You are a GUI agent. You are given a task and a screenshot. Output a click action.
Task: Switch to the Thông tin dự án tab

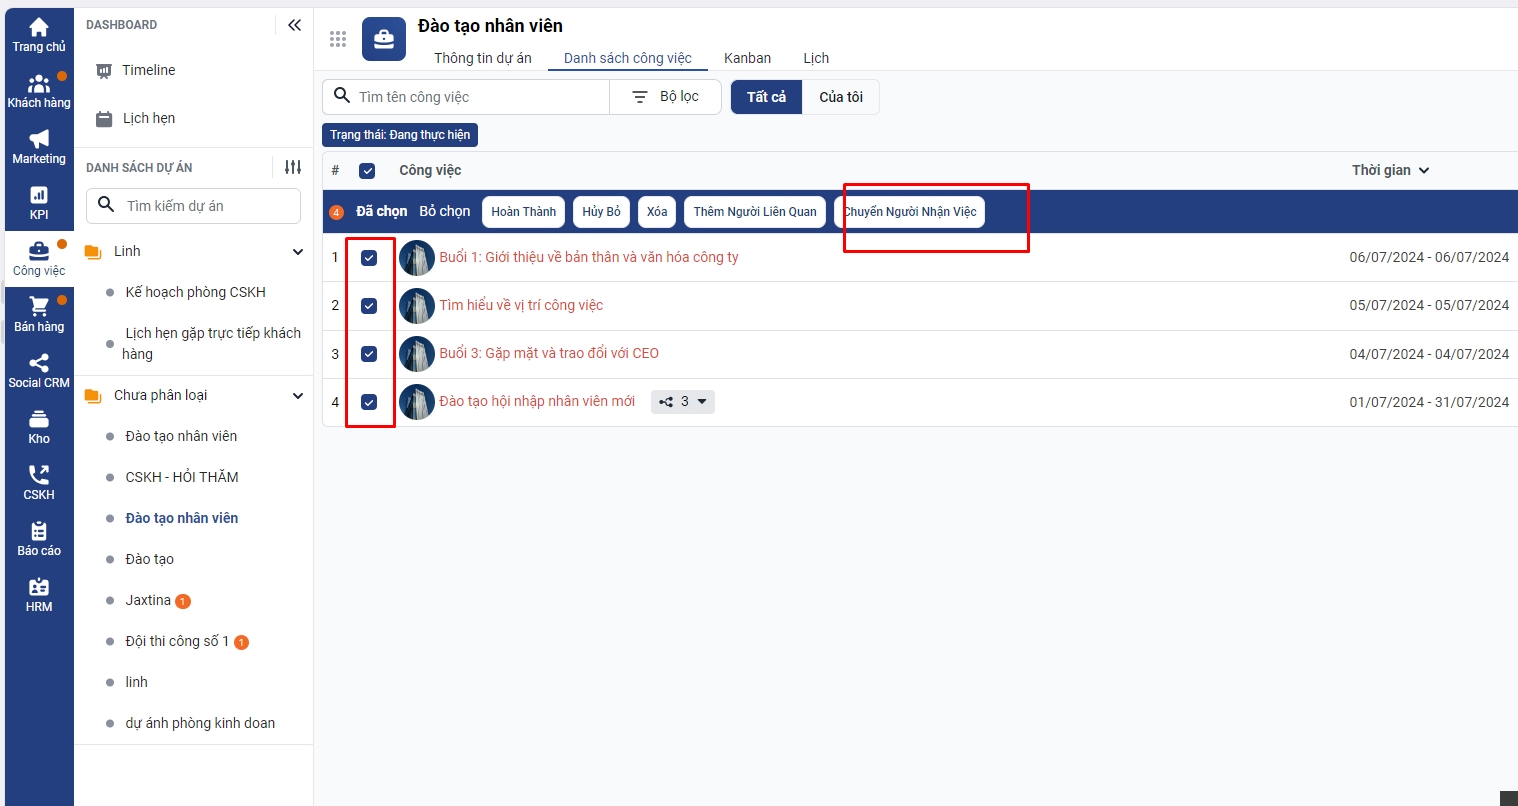click(x=482, y=58)
